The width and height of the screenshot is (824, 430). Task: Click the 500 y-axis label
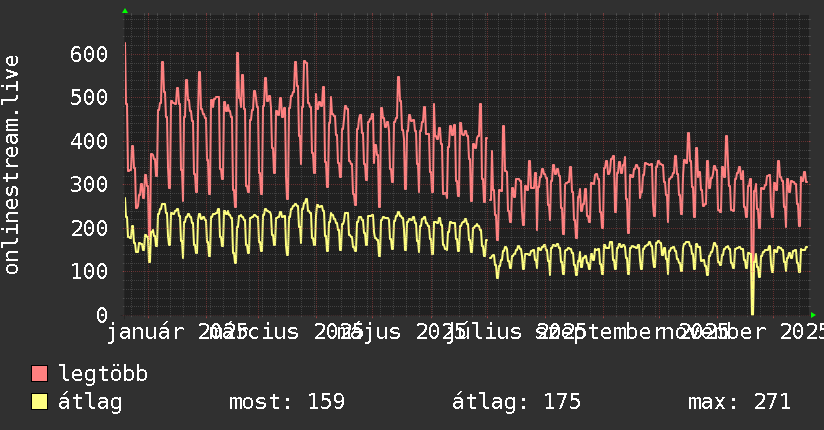(x=89, y=98)
